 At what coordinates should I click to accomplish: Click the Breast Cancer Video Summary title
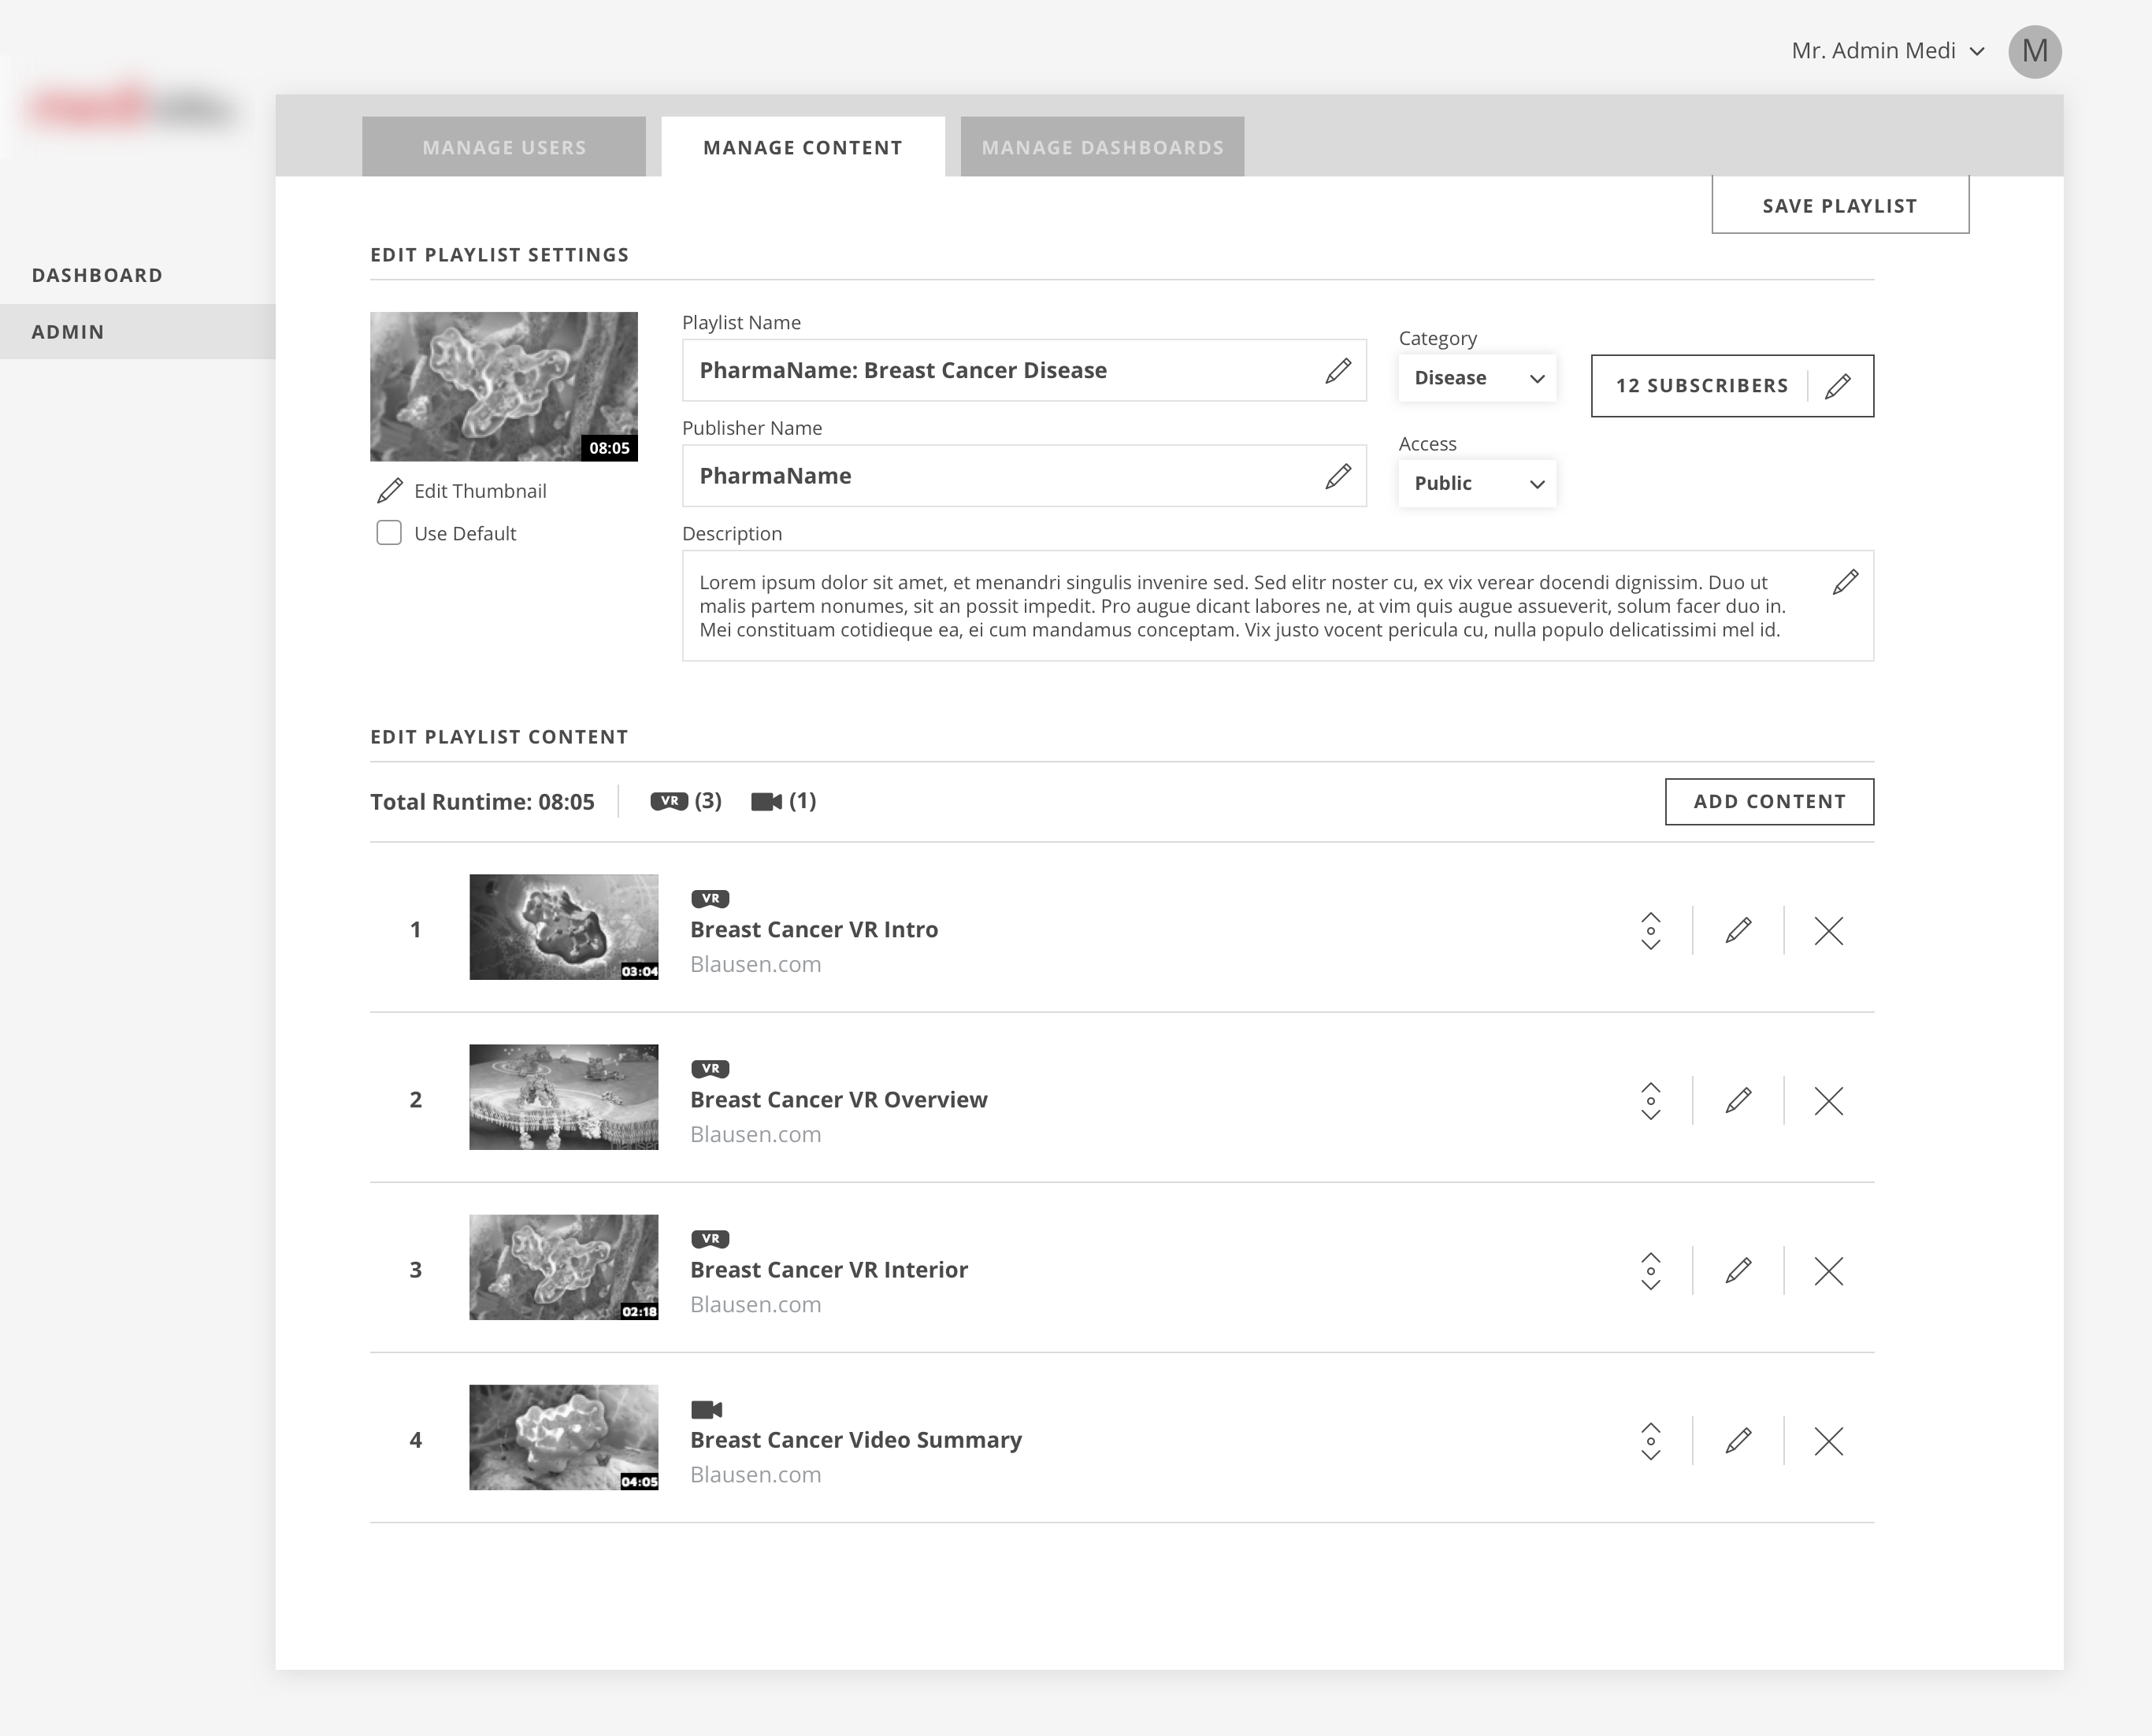click(856, 1440)
